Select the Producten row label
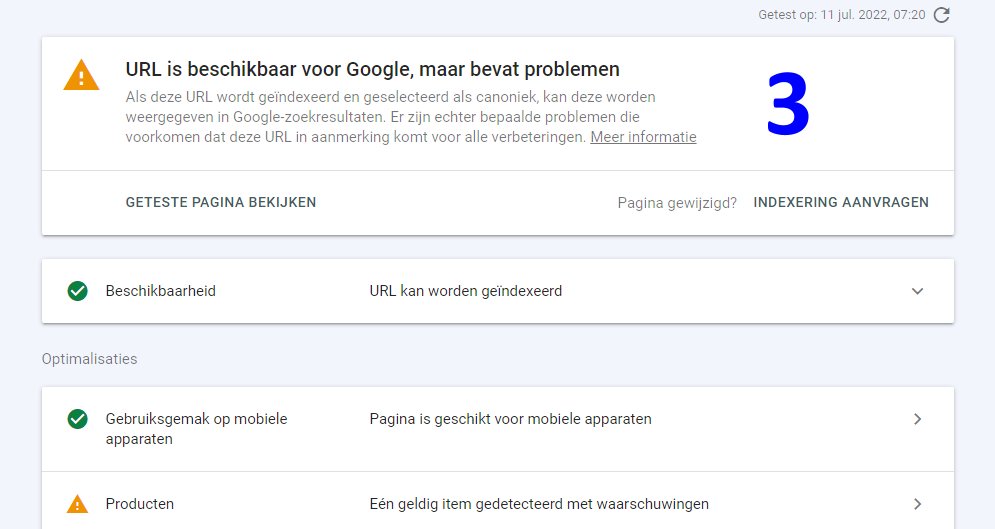The image size is (995, 529). click(140, 504)
